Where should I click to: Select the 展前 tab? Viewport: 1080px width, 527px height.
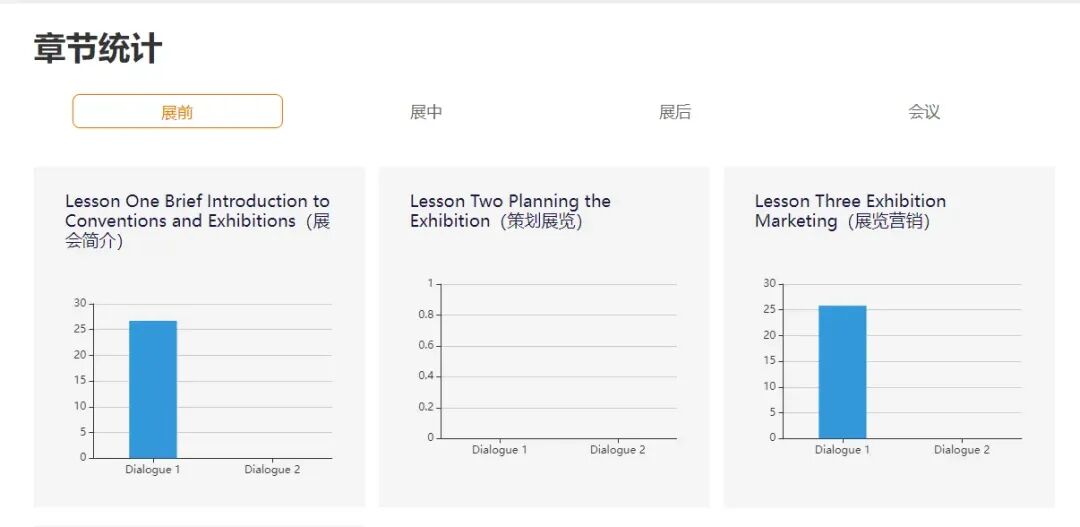coord(177,112)
